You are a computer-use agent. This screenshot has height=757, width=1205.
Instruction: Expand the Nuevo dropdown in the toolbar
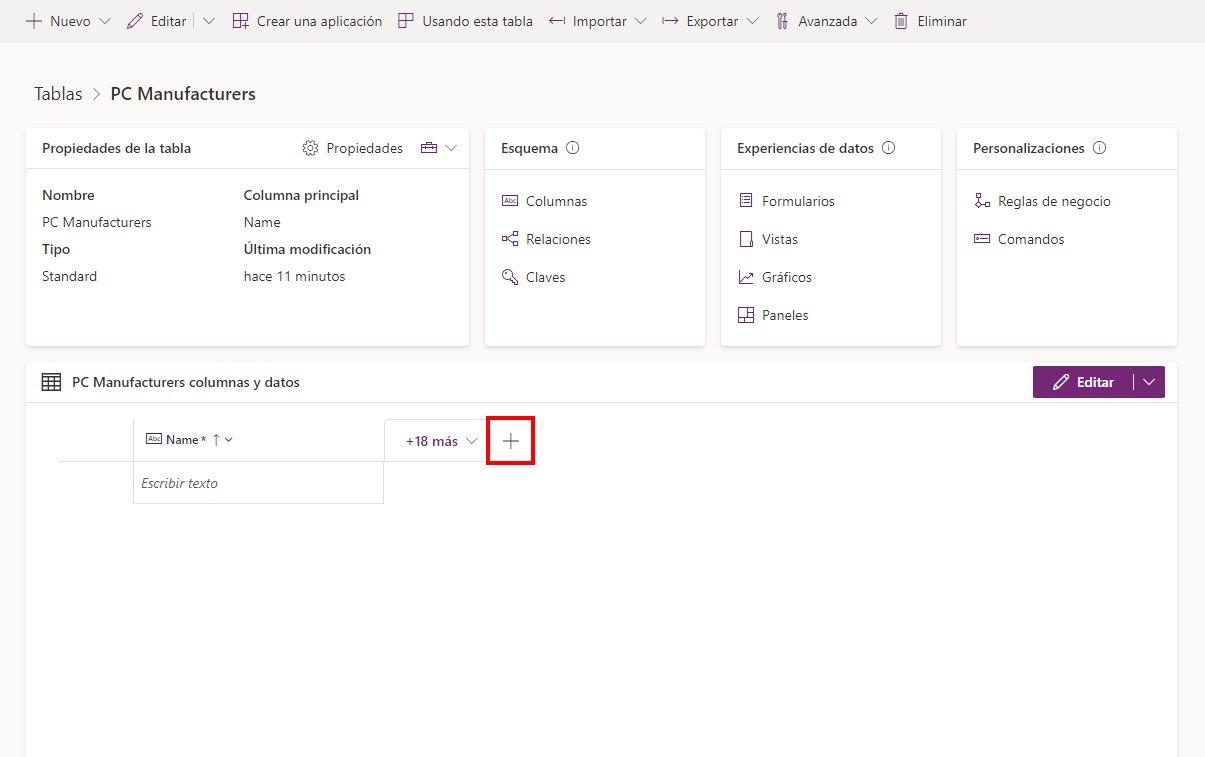[x=105, y=20]
